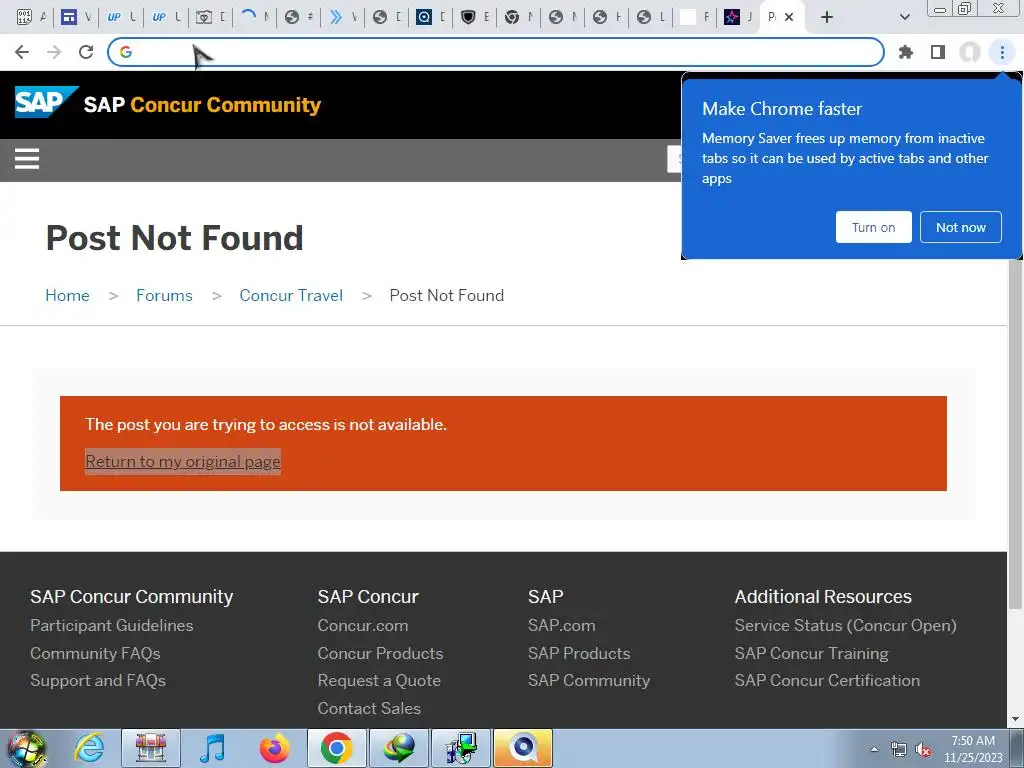
Task: Launch Firefox from the taskbar
Action: (x=274, y=748)
